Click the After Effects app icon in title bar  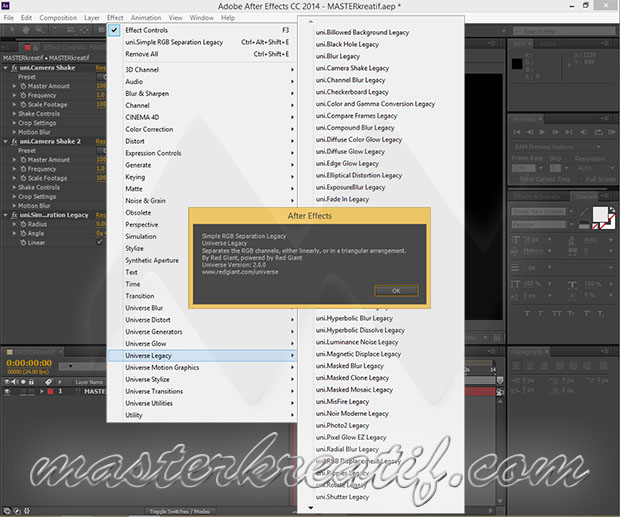(x=6, y=5)
